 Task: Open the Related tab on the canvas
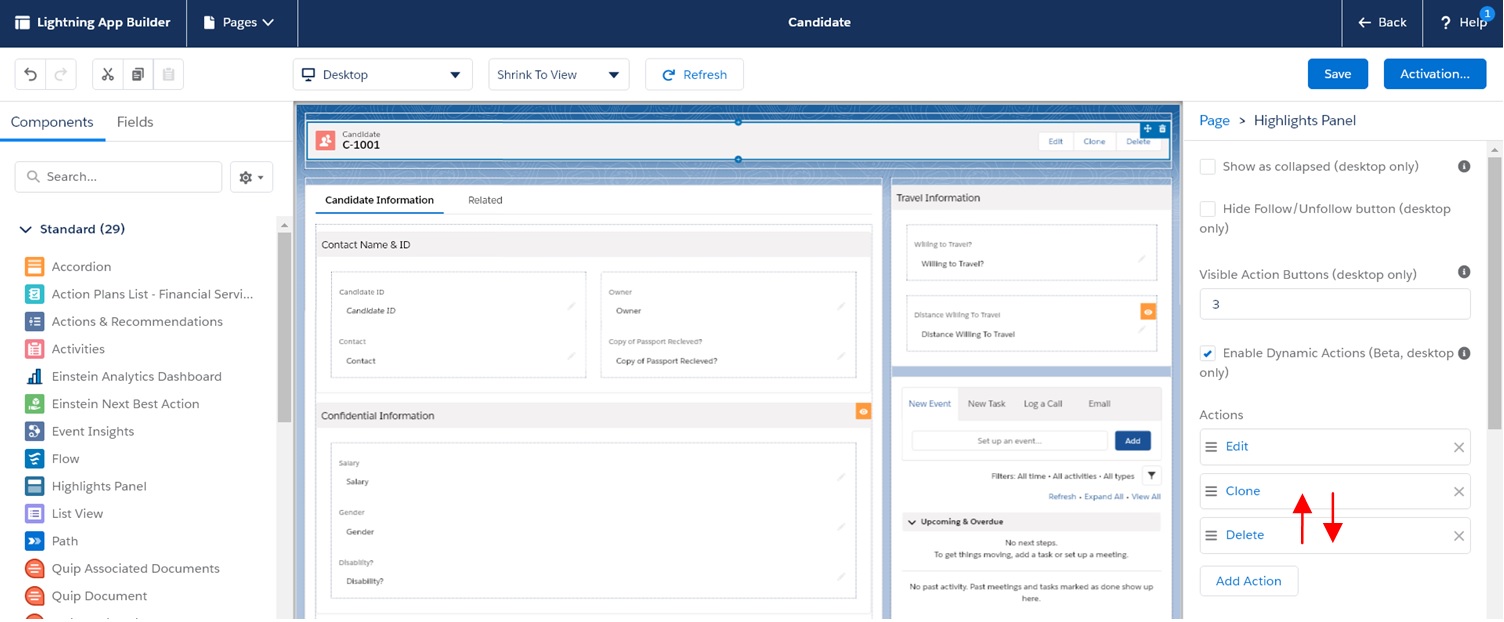coord(485,200)
